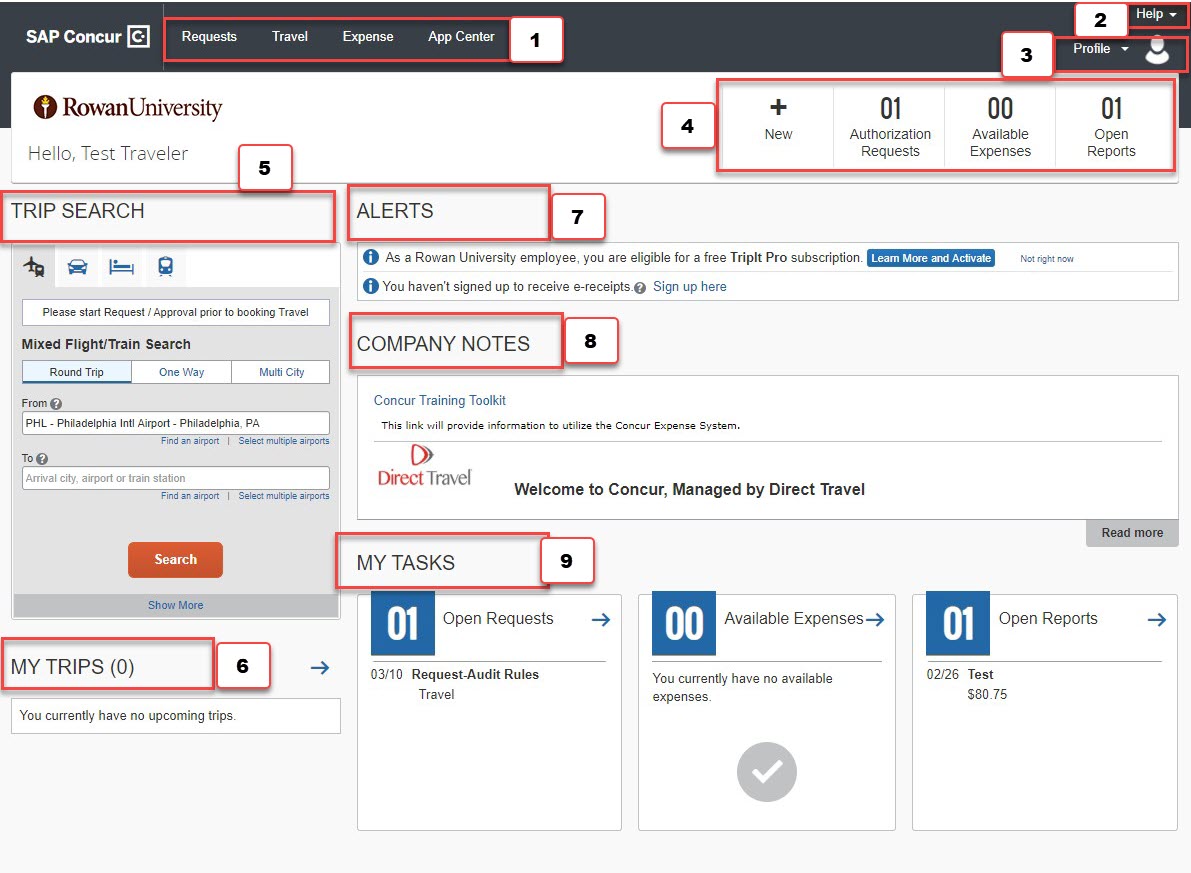Go to the App Center menu
Screen dimensions: 1191x873
[461, 37]
